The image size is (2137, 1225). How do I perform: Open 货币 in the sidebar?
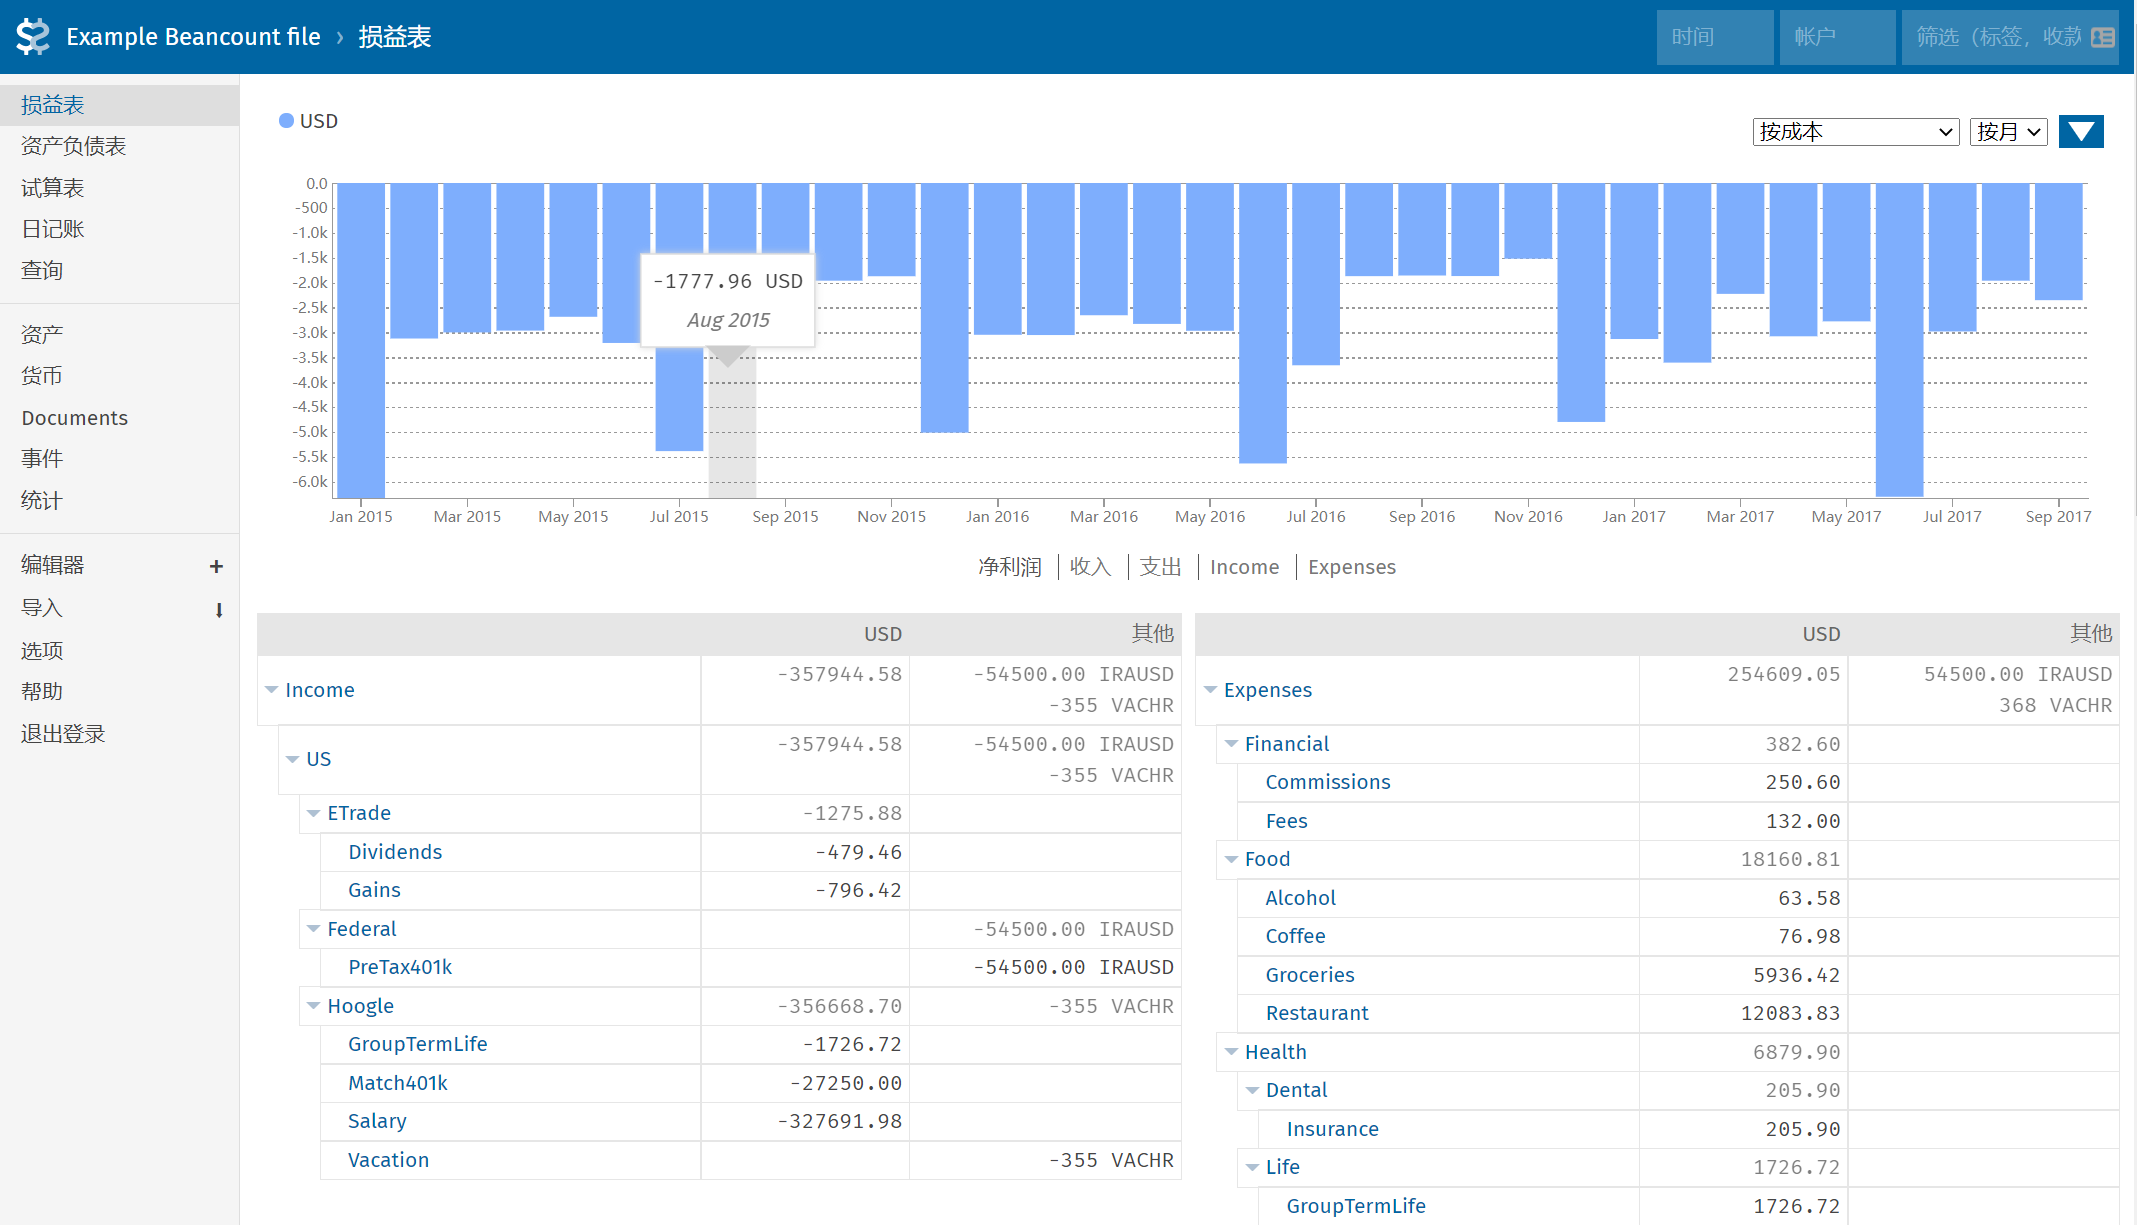pos(119,376)
